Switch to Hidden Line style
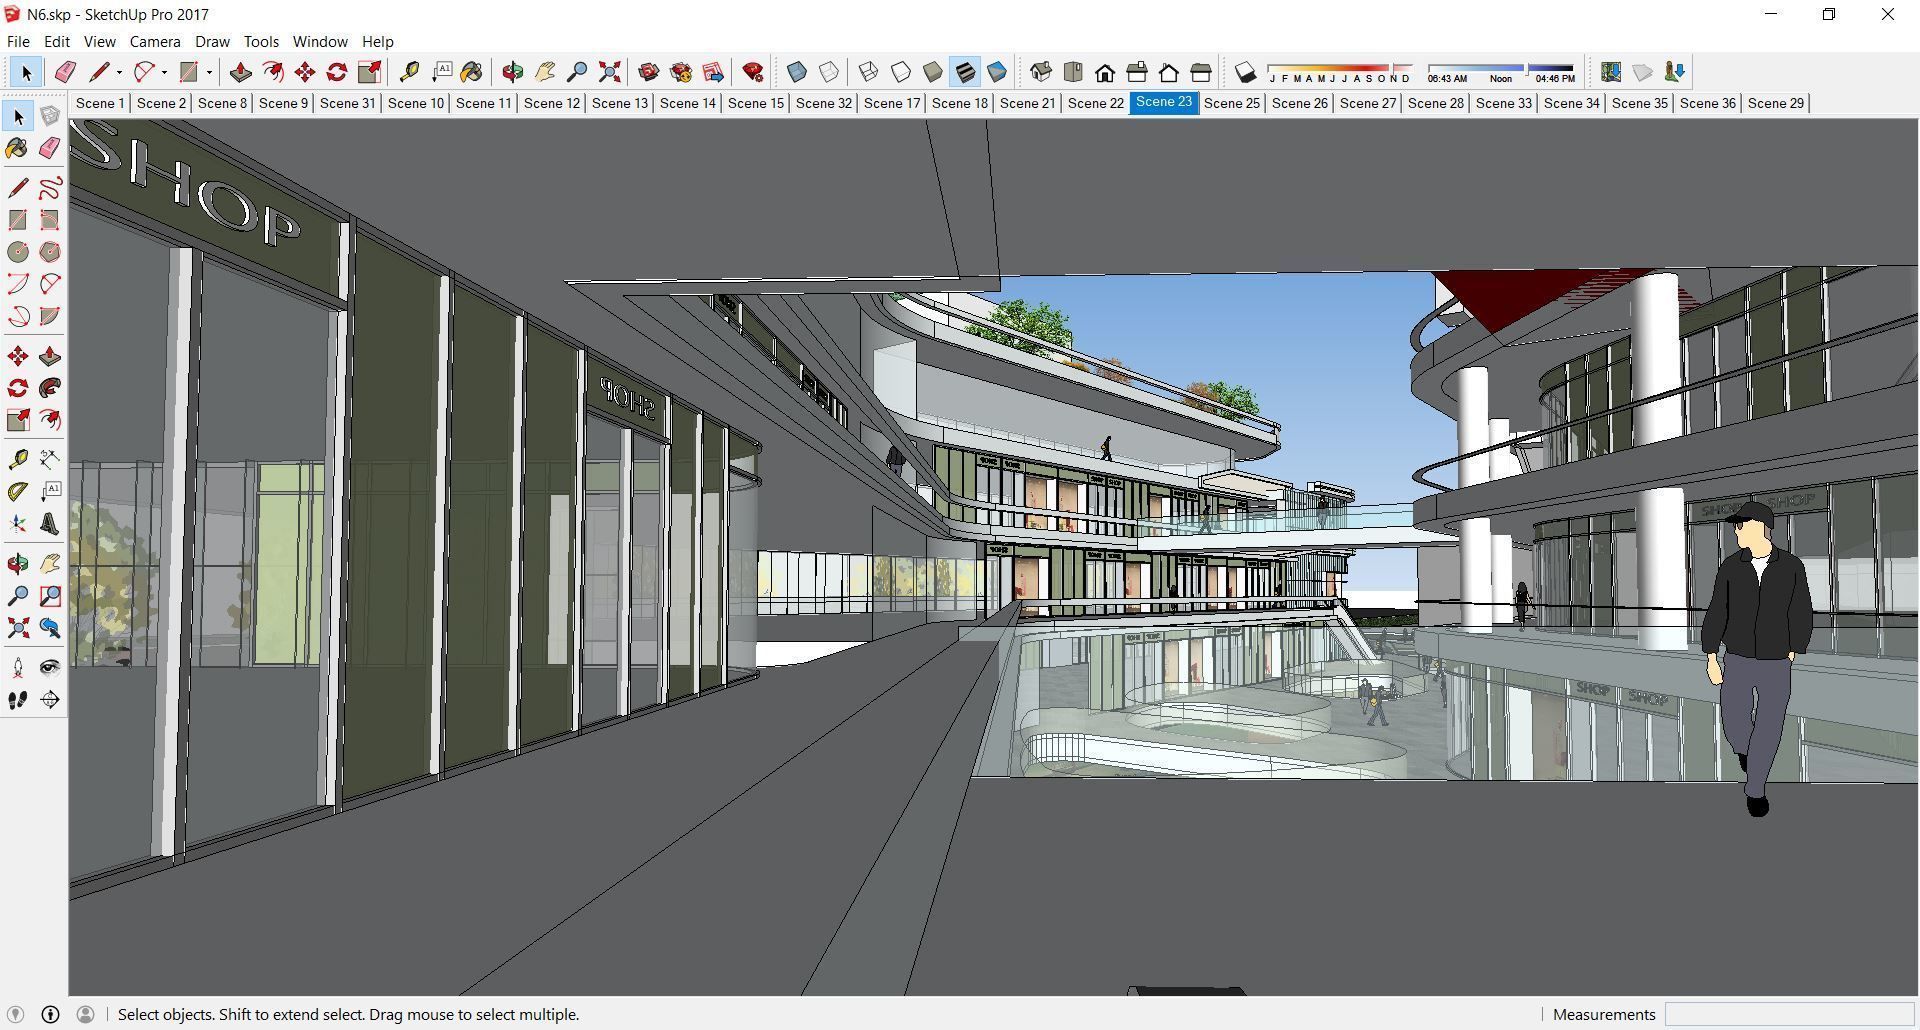Viewport: 1920px width, 1030px height. pyautogui.click(x=901, y=72)
